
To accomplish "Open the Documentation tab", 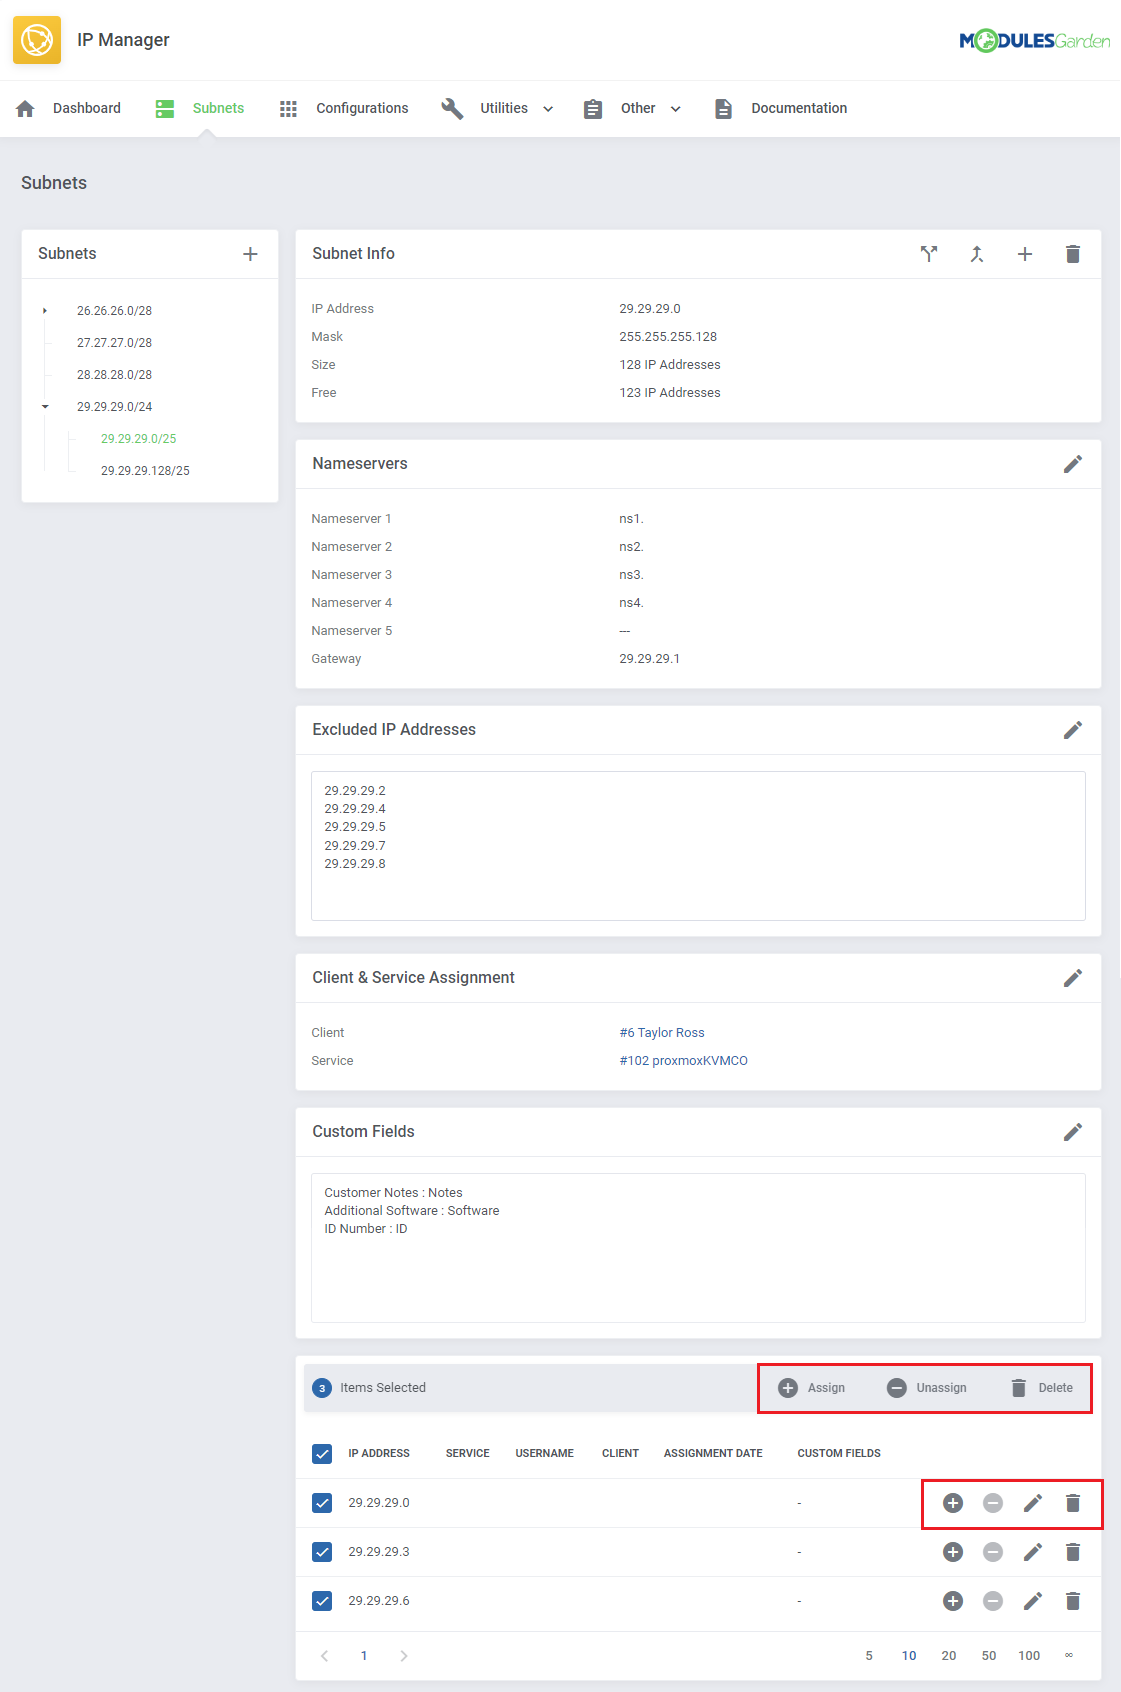I will point(781,108).
